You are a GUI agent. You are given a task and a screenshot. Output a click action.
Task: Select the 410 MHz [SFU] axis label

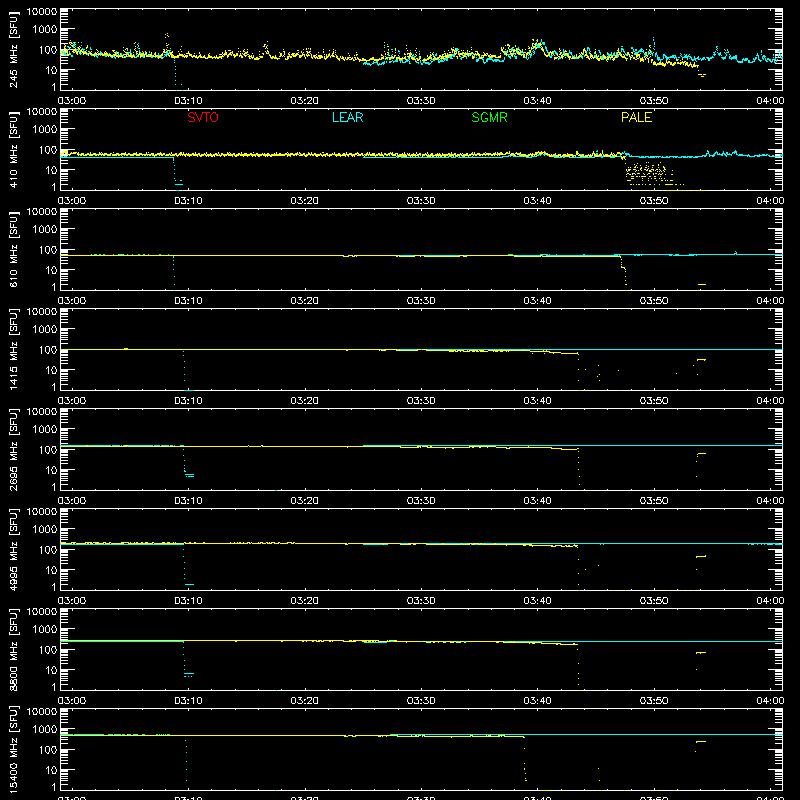point(14,149)
